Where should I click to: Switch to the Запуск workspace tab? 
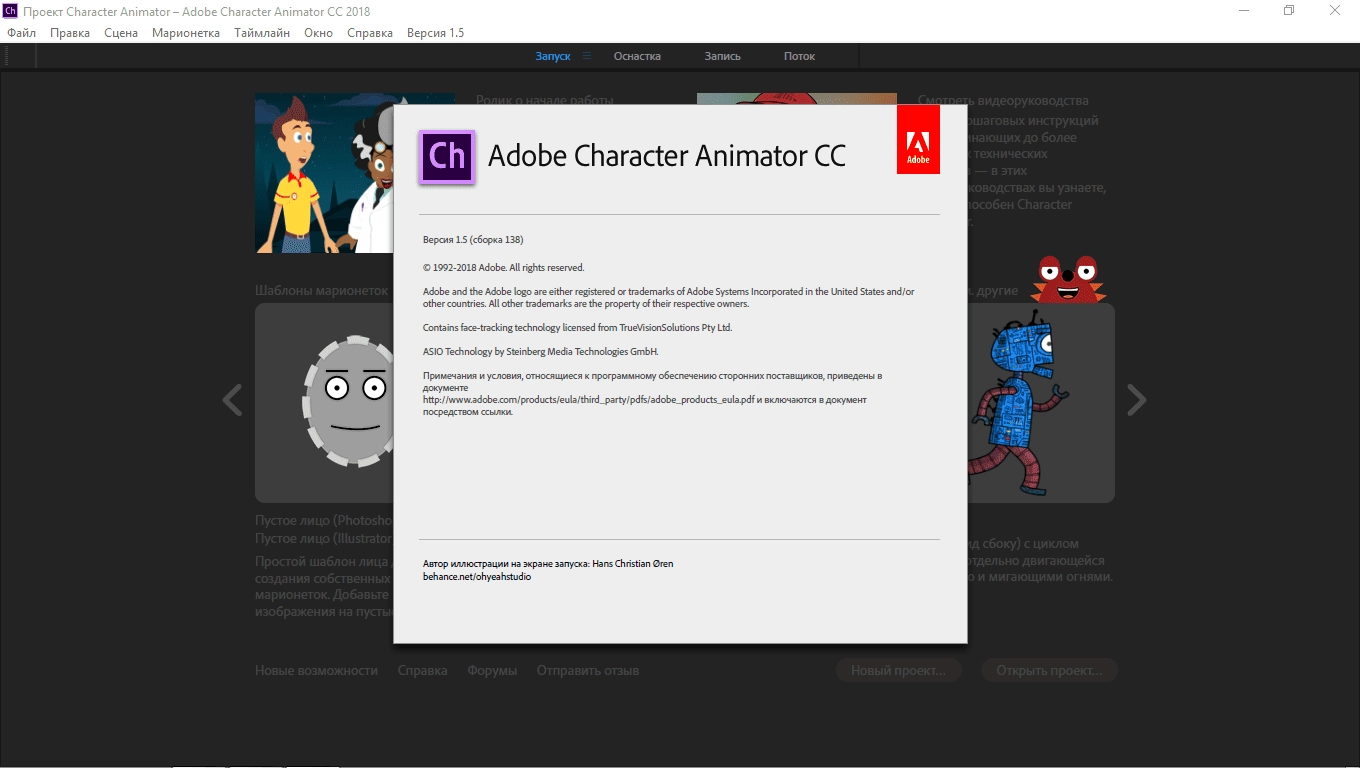point(553,56)
